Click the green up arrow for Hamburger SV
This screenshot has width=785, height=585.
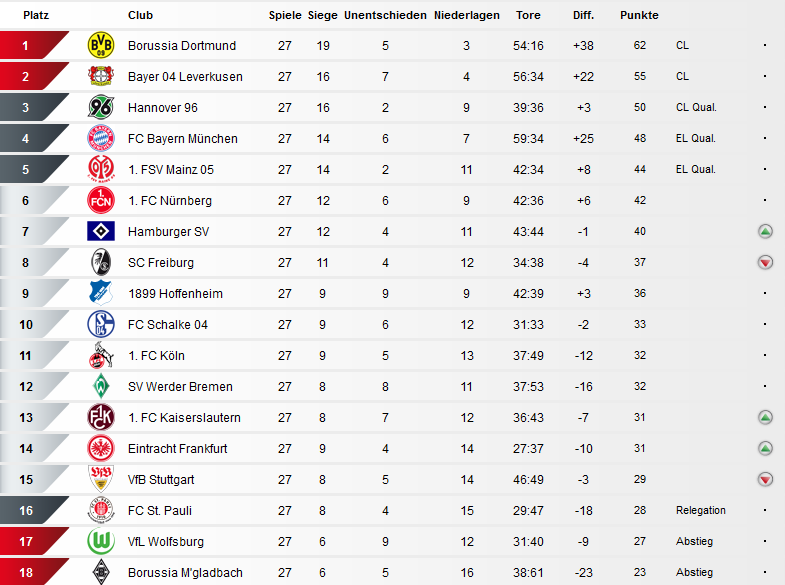click(765, 231)
